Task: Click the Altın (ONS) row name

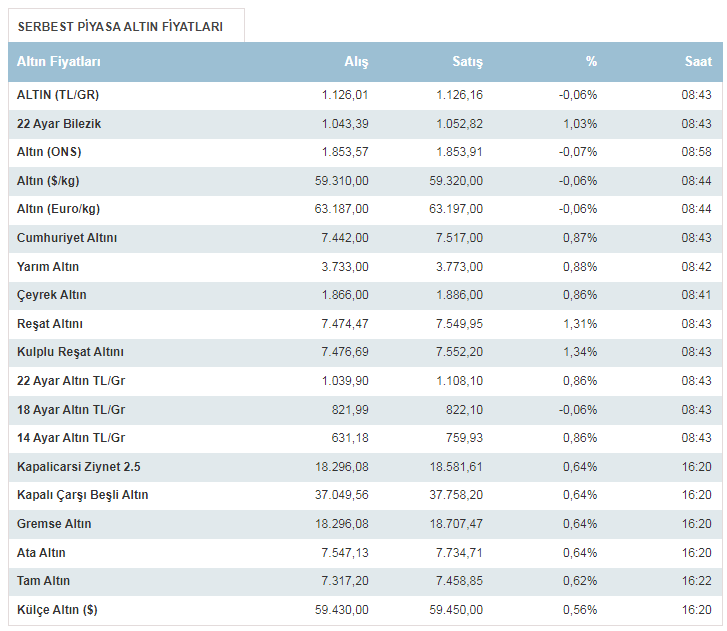Action: pyautogui.click(x=49, y=152)
